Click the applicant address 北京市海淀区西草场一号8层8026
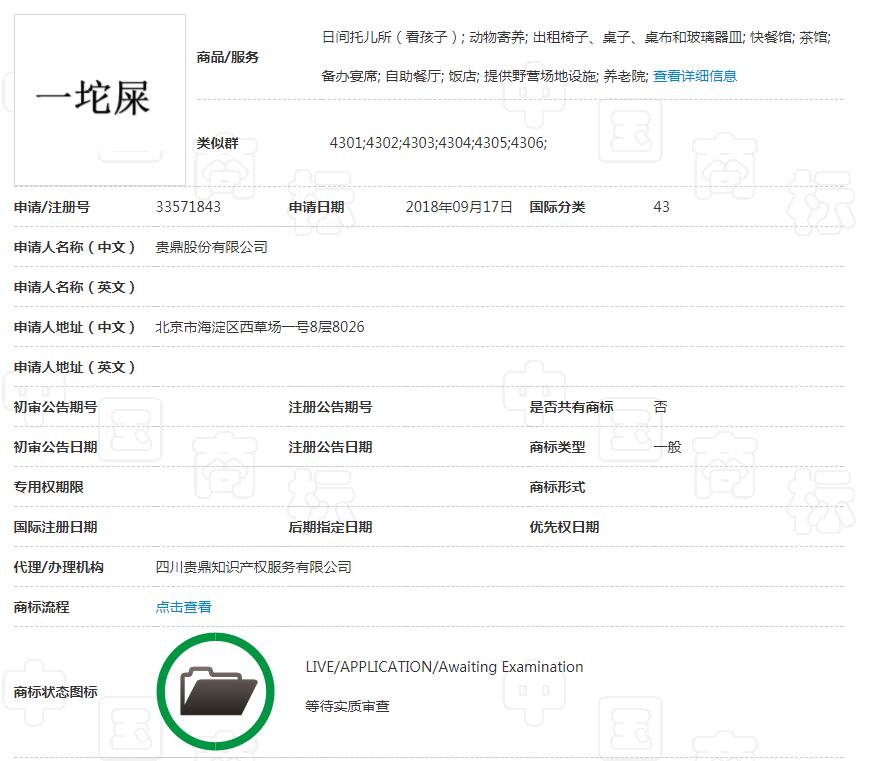This screenshot has height=761, width=870. [260, 327]
